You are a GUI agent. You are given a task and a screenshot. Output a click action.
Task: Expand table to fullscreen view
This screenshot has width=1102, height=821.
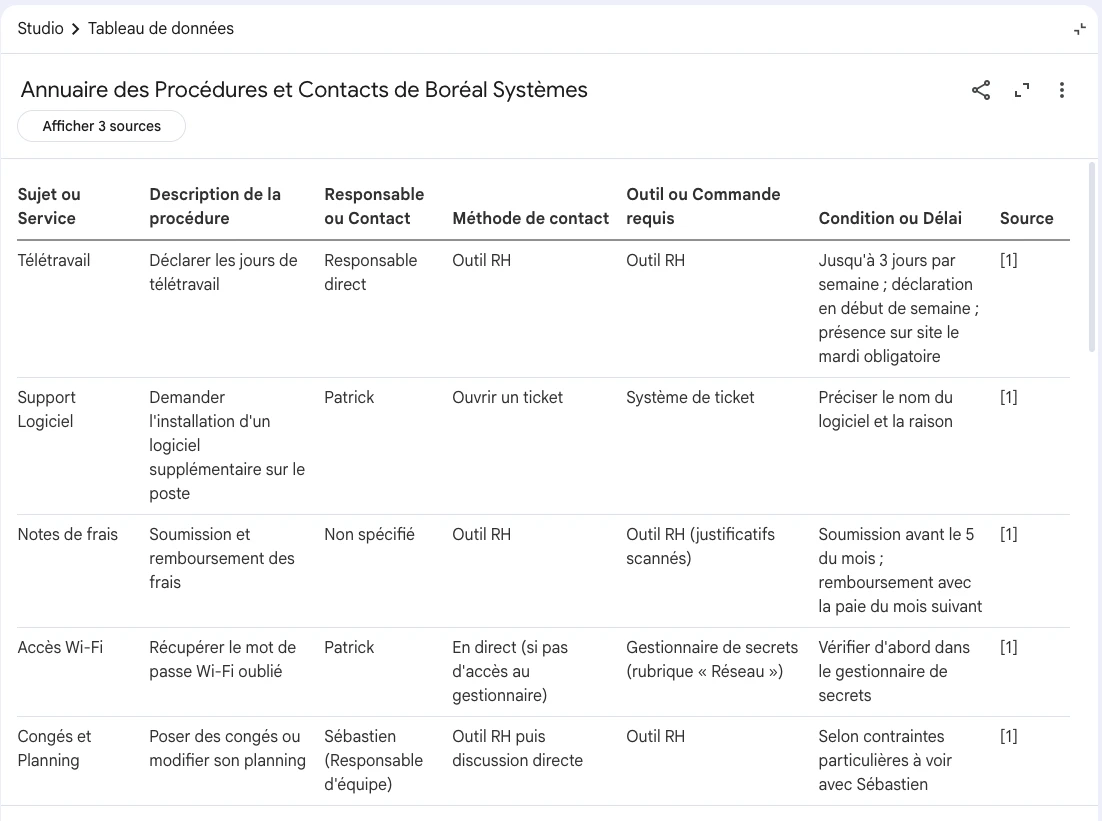point(1022,90)
